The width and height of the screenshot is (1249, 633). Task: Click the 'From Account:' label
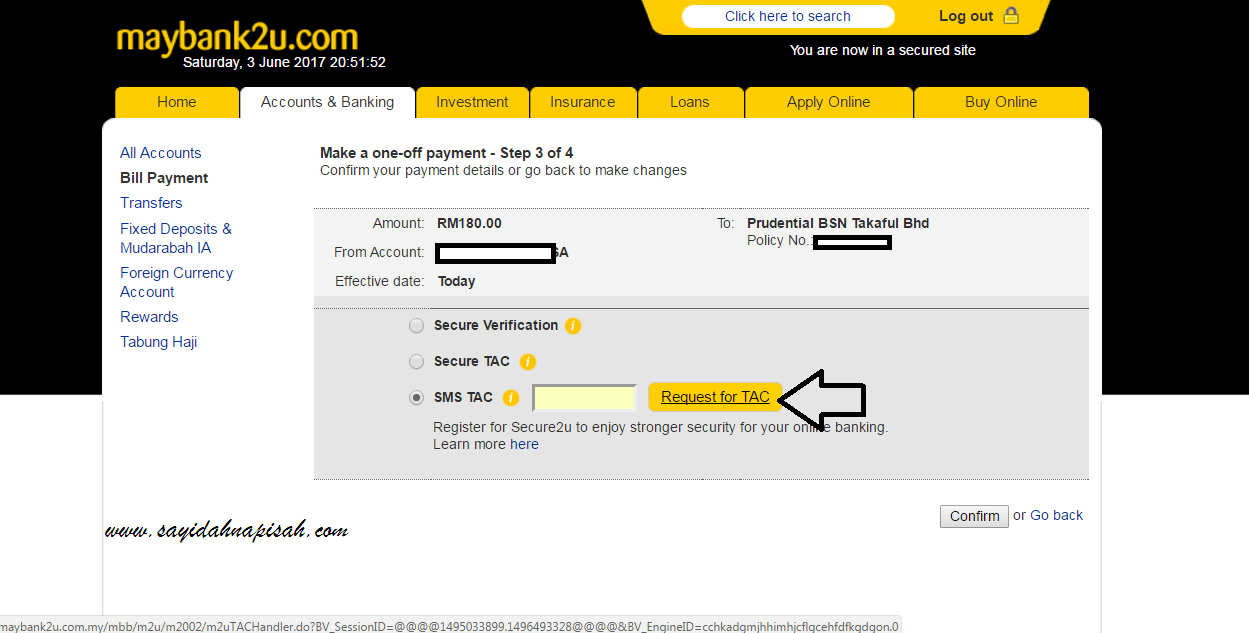coord(379,252)
